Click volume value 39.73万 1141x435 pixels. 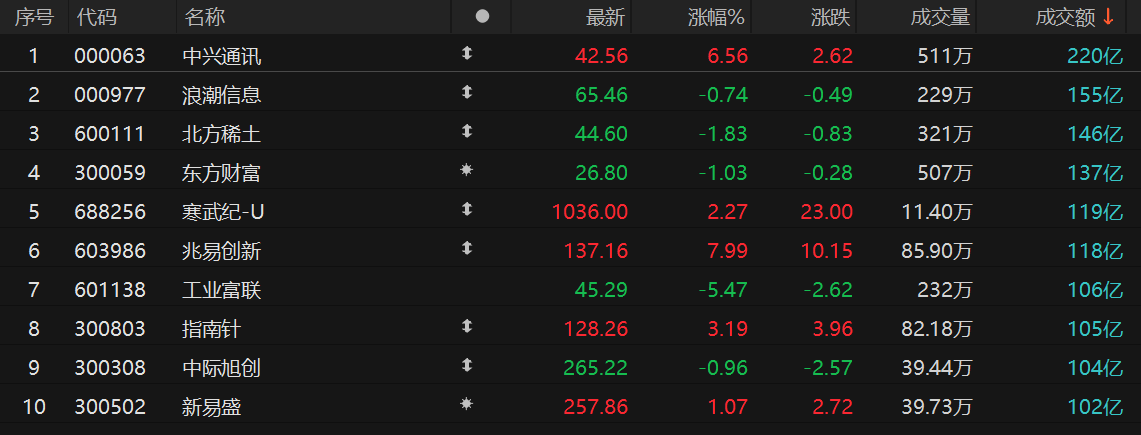click(937, 407)
